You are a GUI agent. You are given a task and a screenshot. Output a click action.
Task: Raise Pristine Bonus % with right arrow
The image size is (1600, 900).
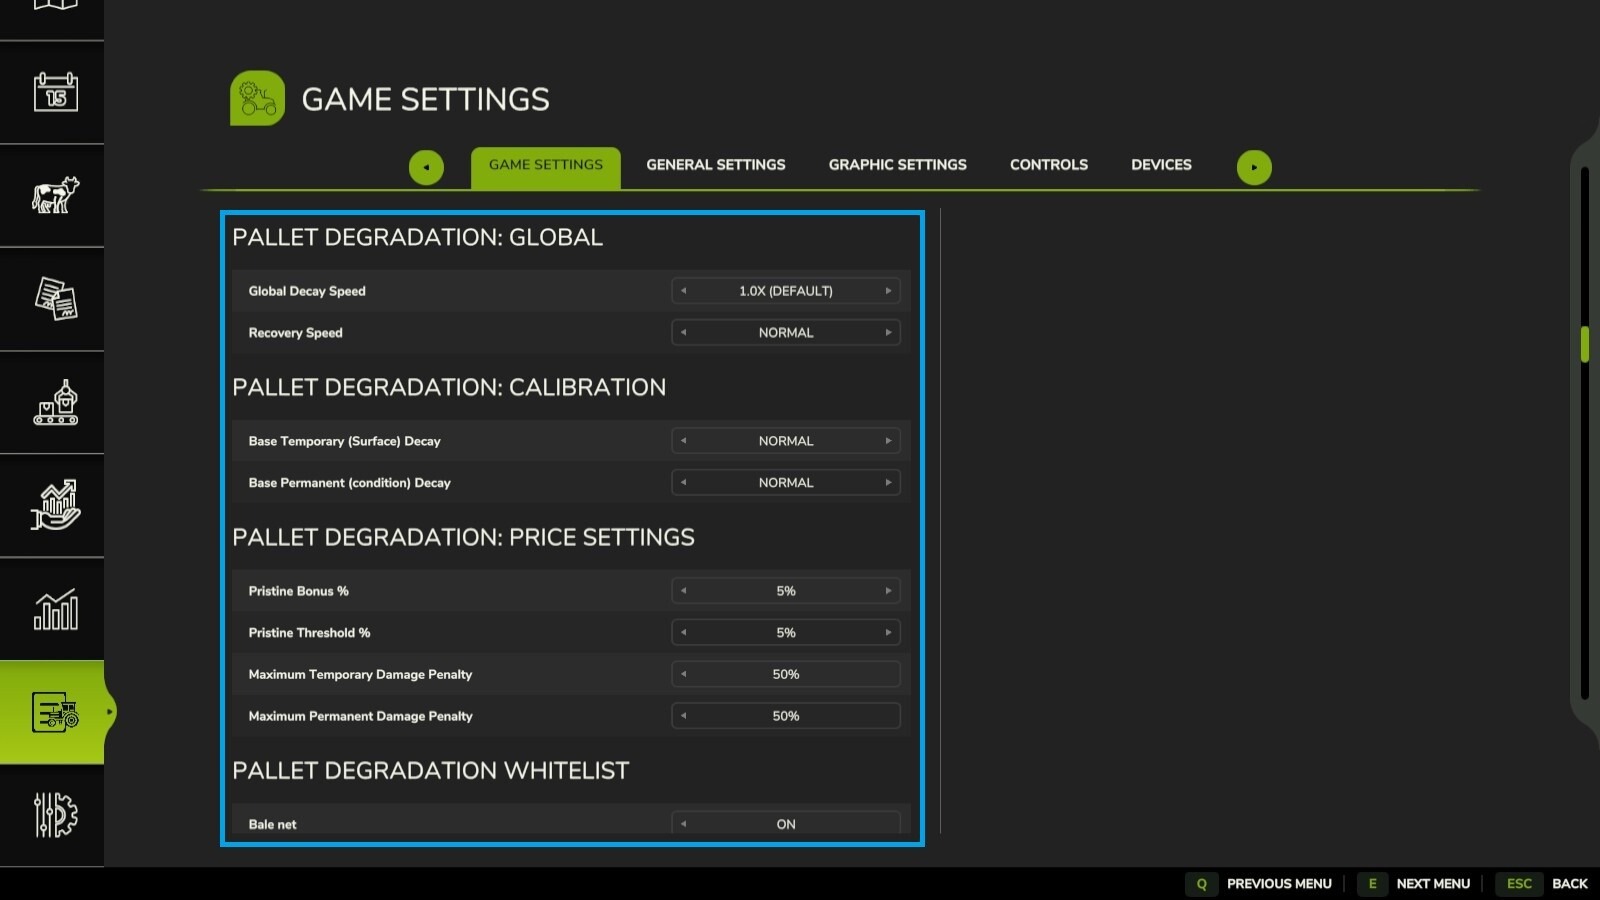tap(888, 591)
